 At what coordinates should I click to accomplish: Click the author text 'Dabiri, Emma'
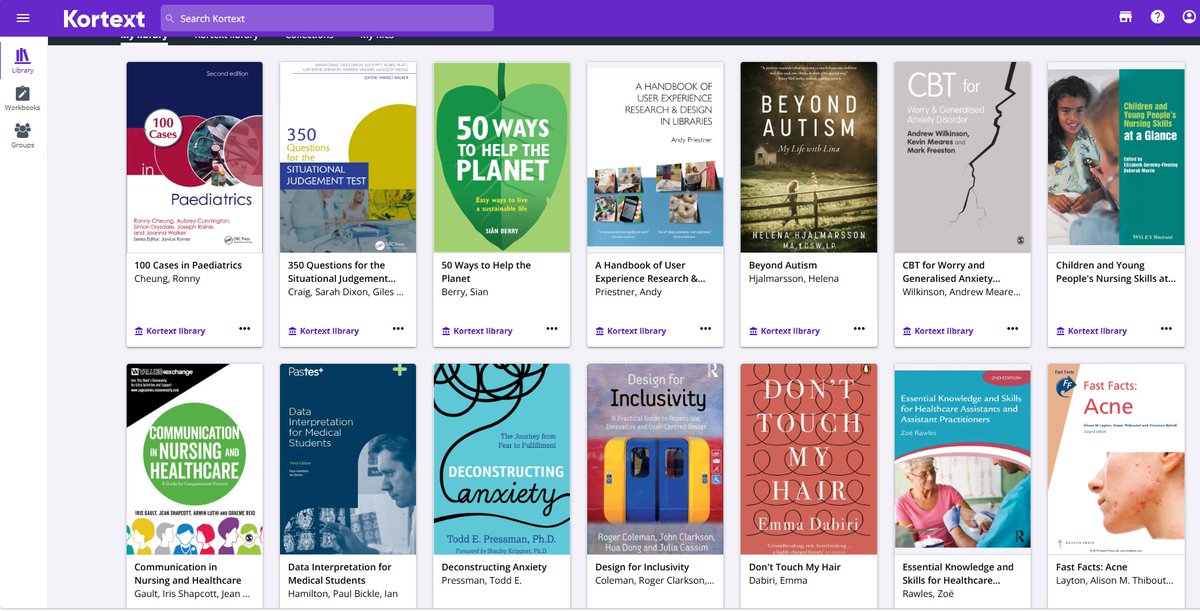(x=777, y=580)
